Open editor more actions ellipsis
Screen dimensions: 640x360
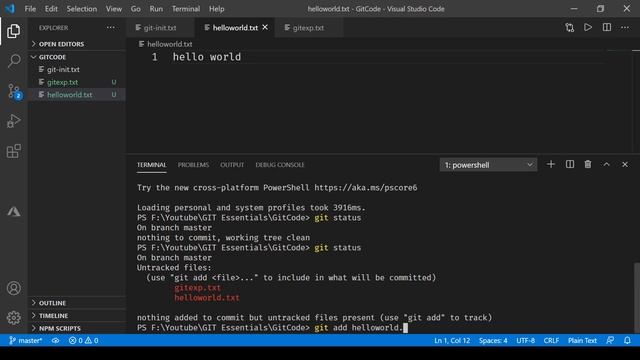pyautogui.click(x=625, y=27)
